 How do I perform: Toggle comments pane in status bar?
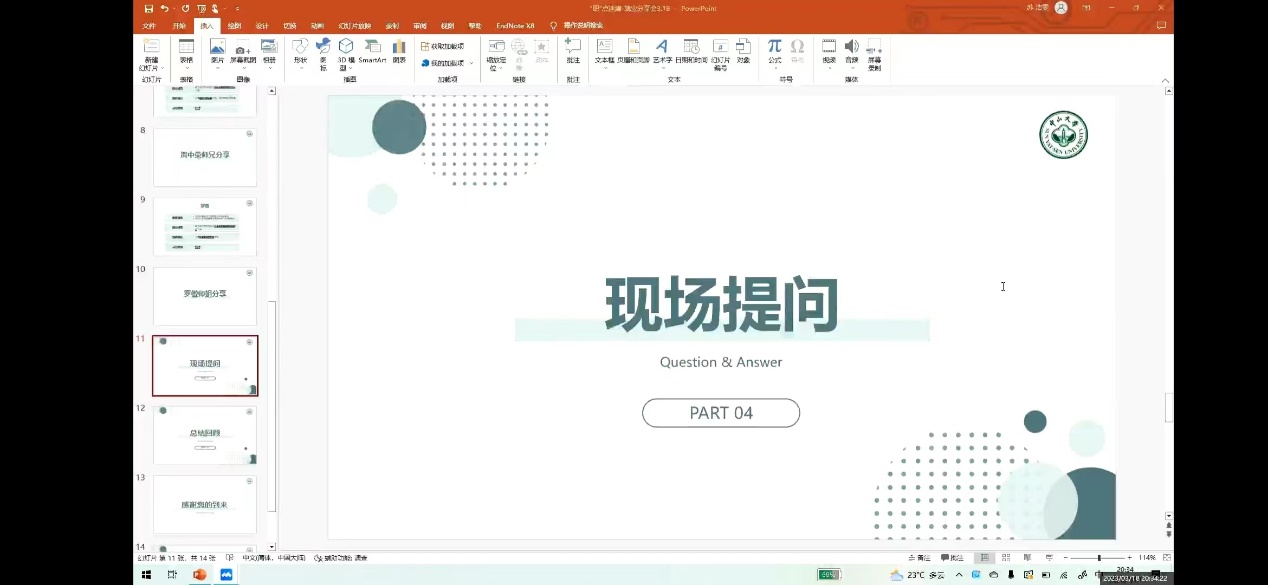coord(952,558)
